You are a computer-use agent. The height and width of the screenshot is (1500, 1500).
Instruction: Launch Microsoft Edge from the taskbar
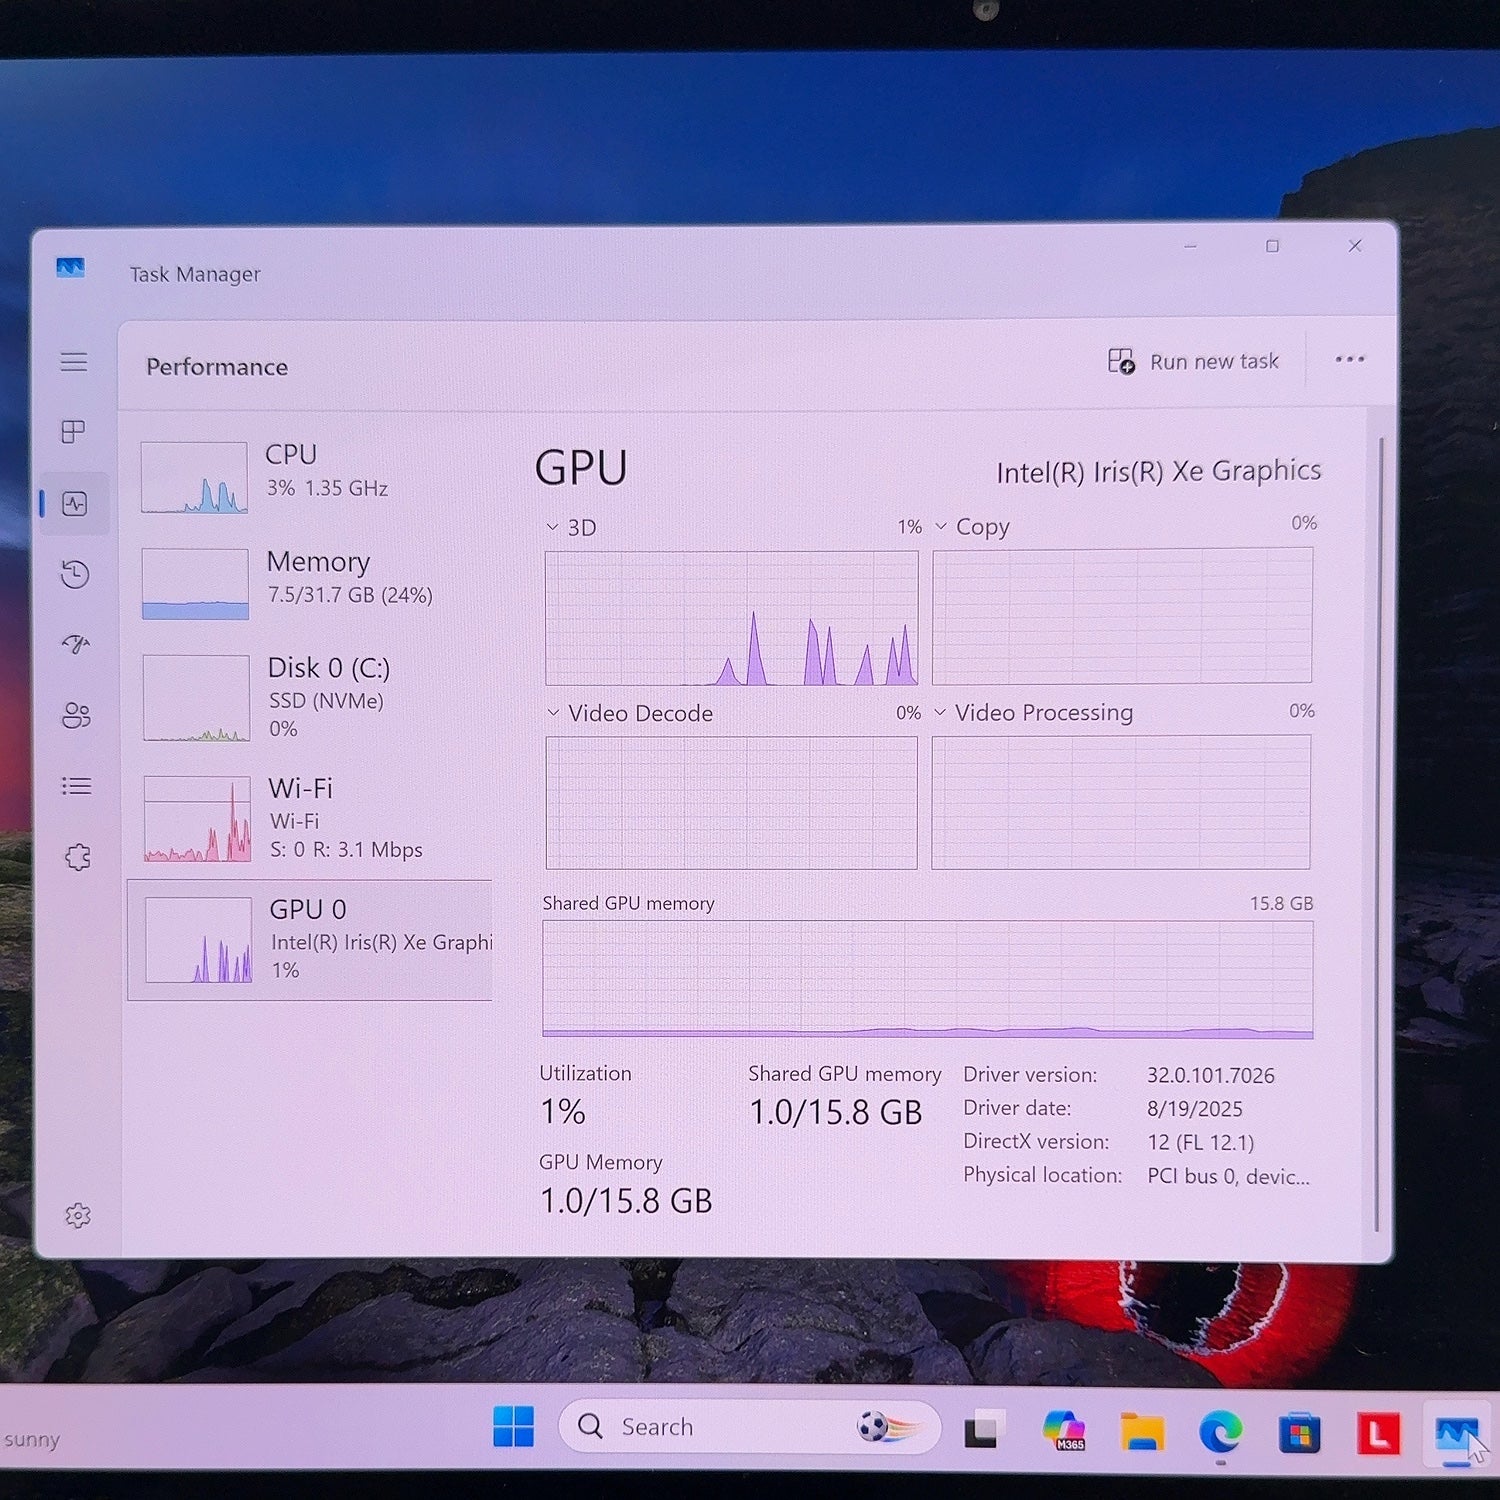tap(1220, 1433)
